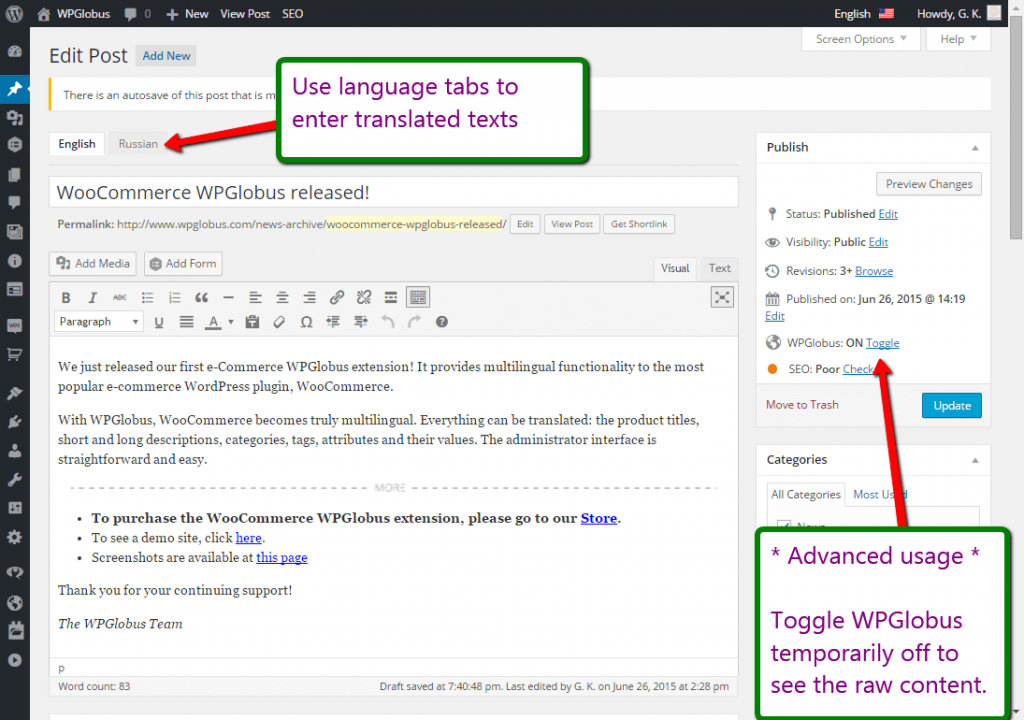Click the Move to Trash link
The image size is (1024, 720).
coord(802,405)
